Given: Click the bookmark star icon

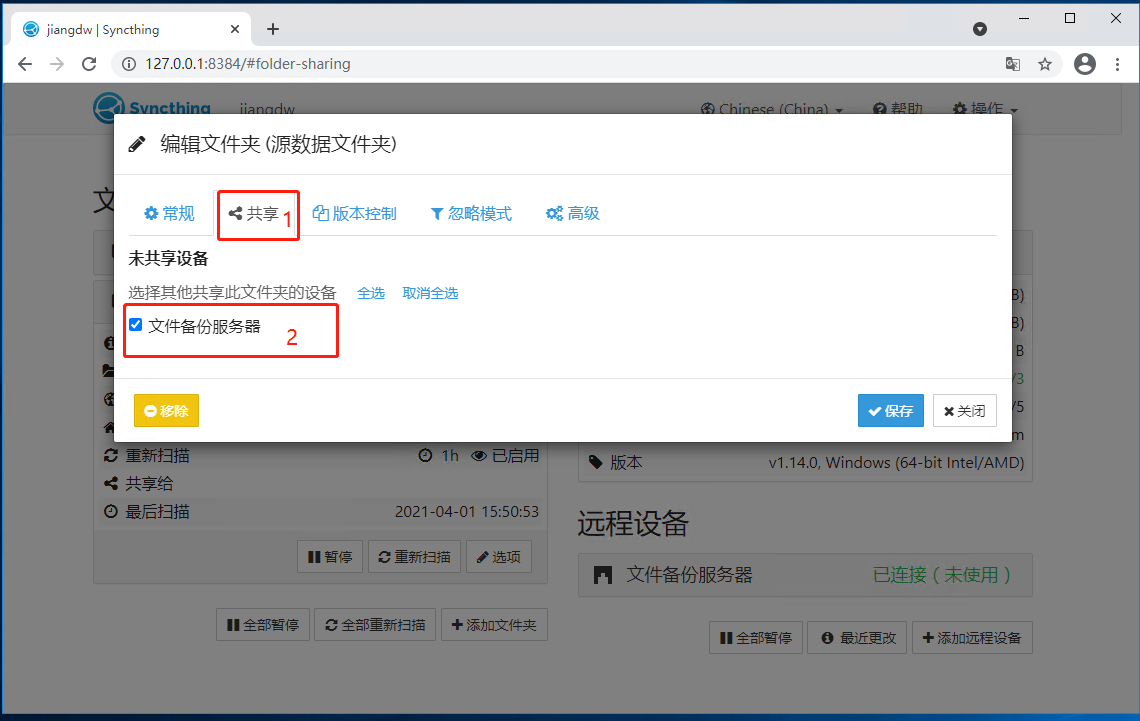Looking at the screenshot, I should (1046, 63).
